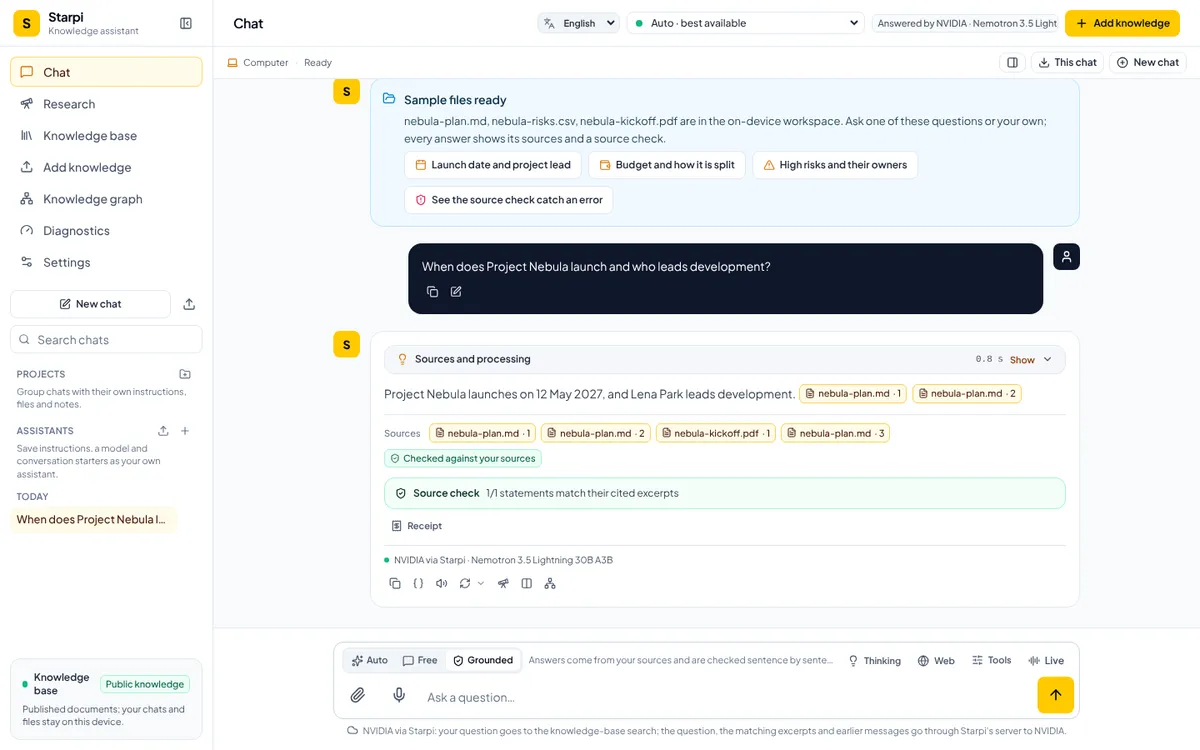The height and width of the screenshot is (750, 1200).
Task: Ask Launch date and project lead
Action: (x=492, y=165)
